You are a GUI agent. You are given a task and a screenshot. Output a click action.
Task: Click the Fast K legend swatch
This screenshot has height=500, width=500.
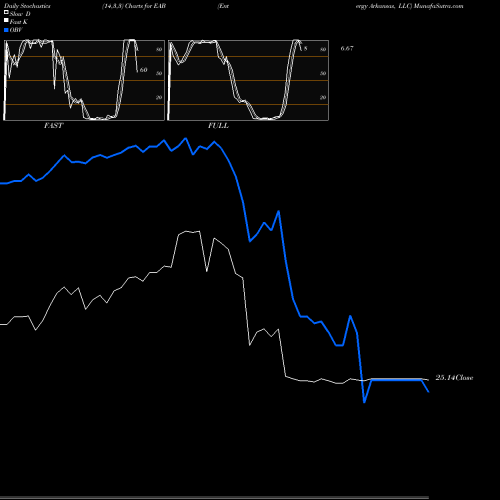coord(6,21)
